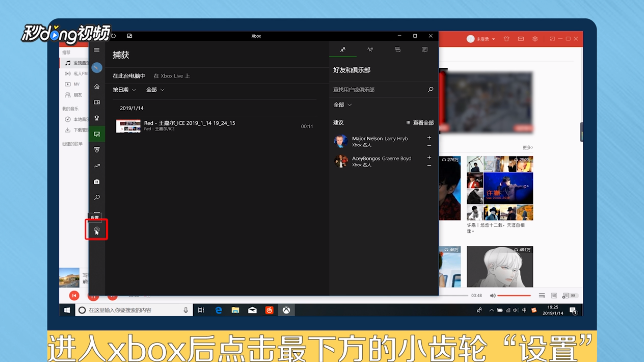Launch Edge from the taskbar
Screen dimensions: 644x362
pyautogui.click(x=218, y=310)
